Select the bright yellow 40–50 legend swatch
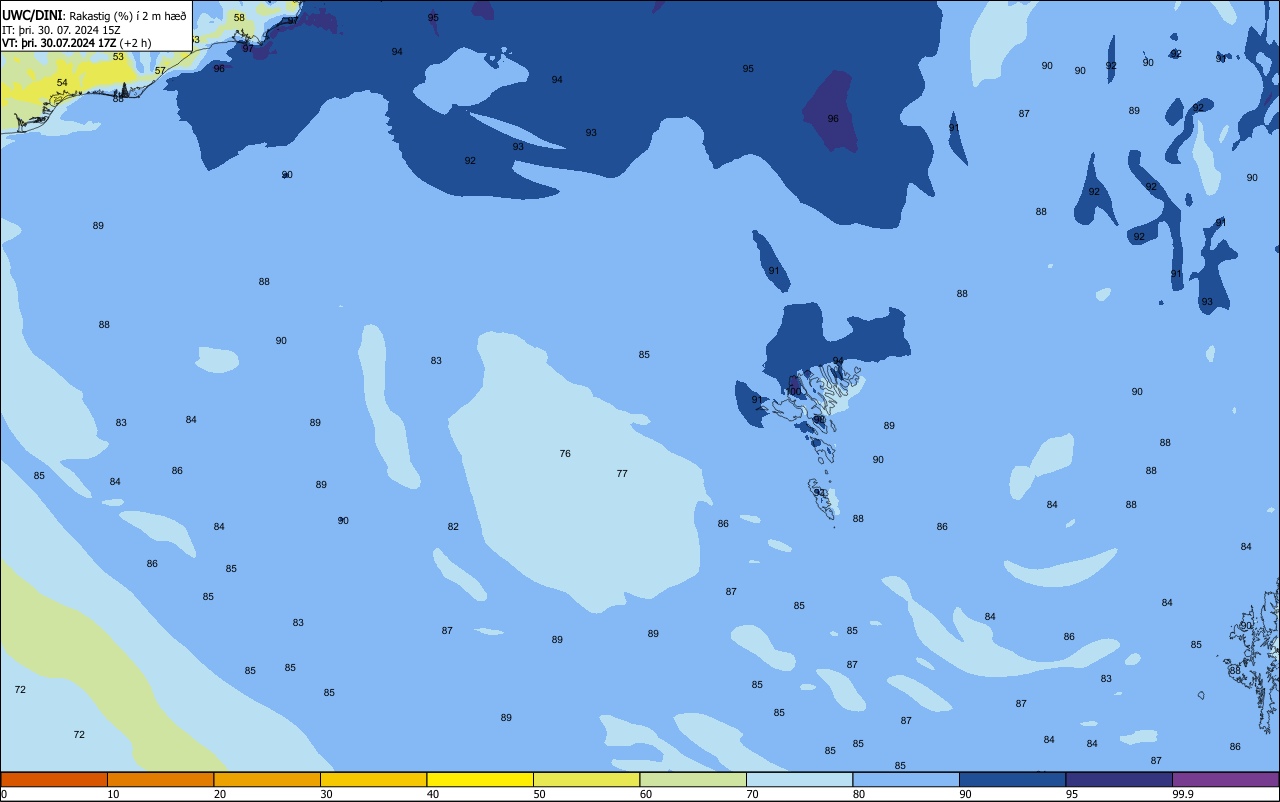 pos(480,779)
